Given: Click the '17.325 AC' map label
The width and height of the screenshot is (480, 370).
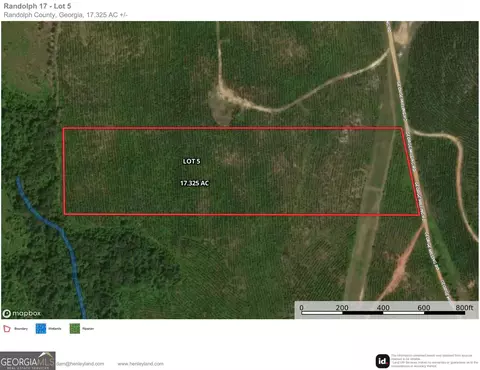Looking at the screenshot, I should click(195, 183).
